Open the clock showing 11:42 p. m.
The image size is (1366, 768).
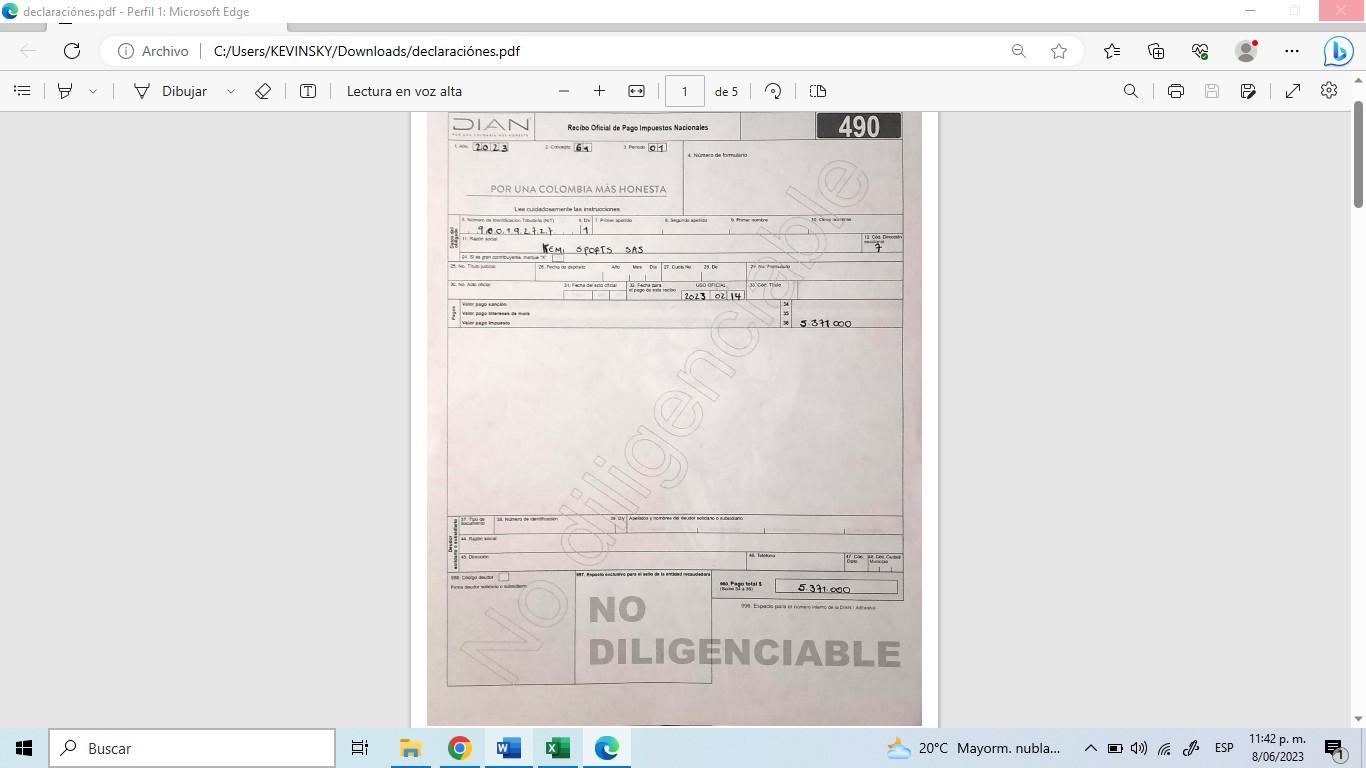1278,748
